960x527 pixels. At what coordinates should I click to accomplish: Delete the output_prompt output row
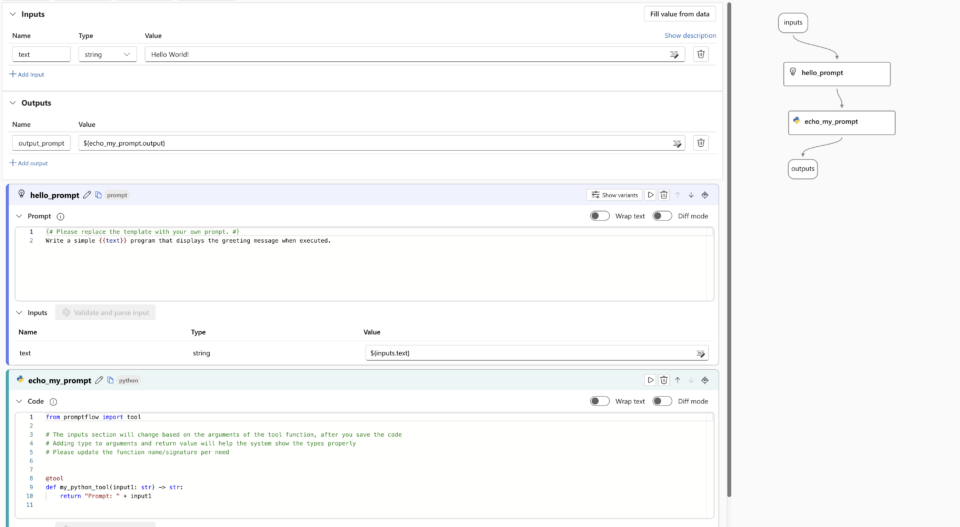701,143
